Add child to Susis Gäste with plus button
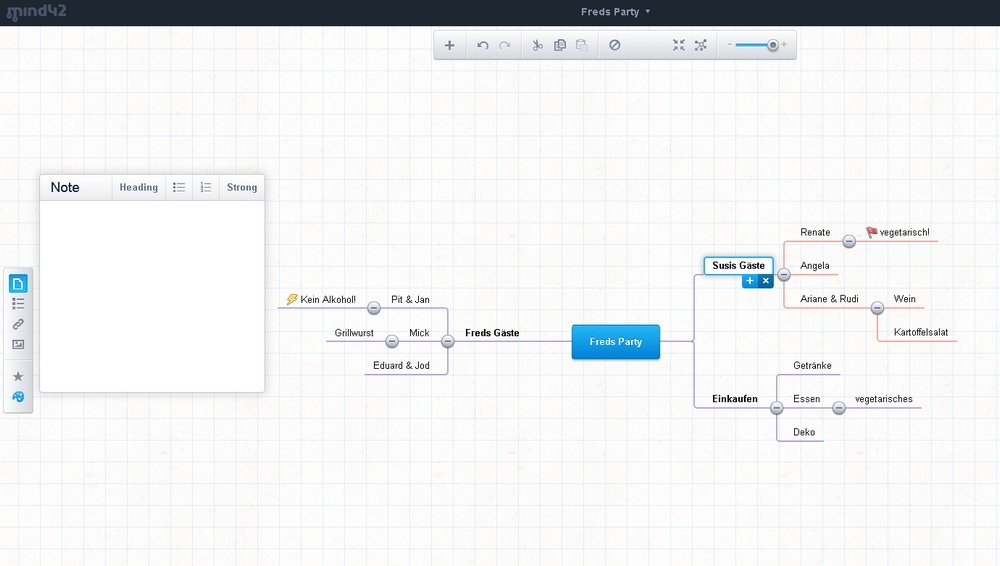This screenshot has width=1000, height=566. pyautogui.click(x=750, y=281)
